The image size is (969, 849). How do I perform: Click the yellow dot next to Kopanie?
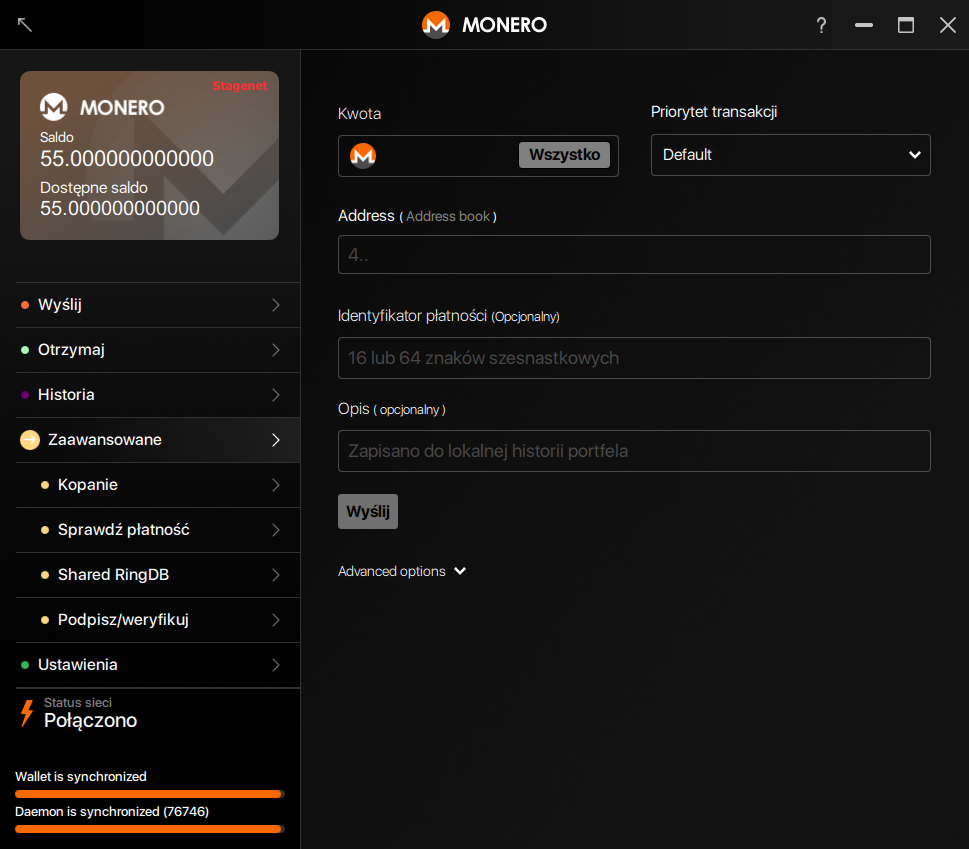coord(44,485)
